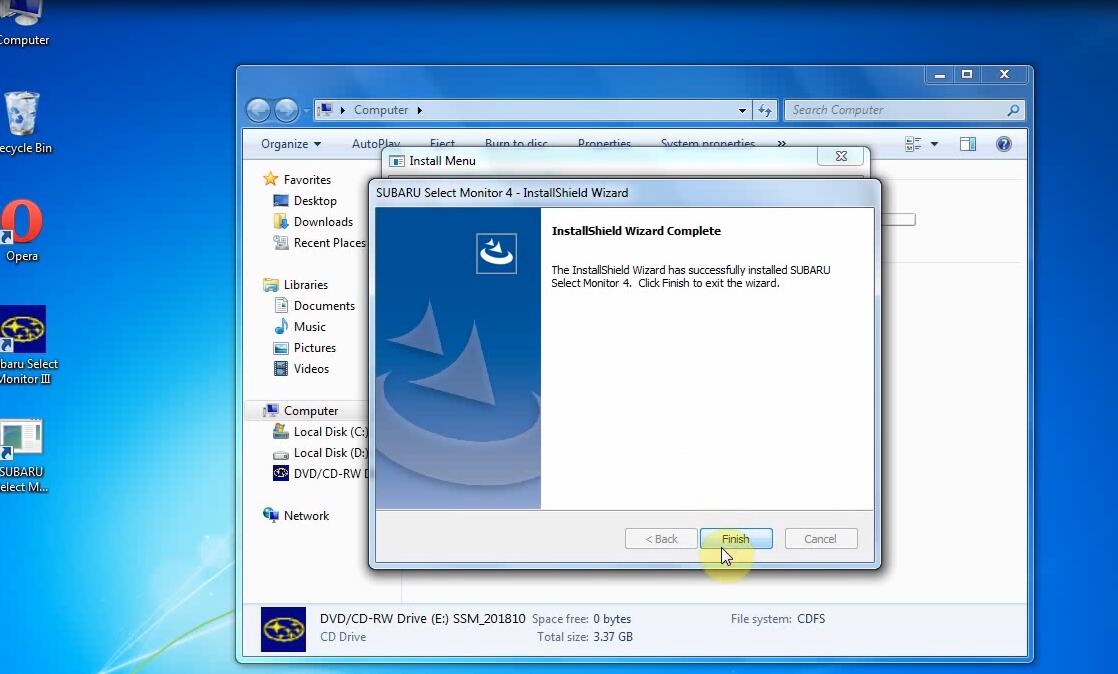Click the Documents icon in Libraries
1118x674 pixels.
point(281,305)
